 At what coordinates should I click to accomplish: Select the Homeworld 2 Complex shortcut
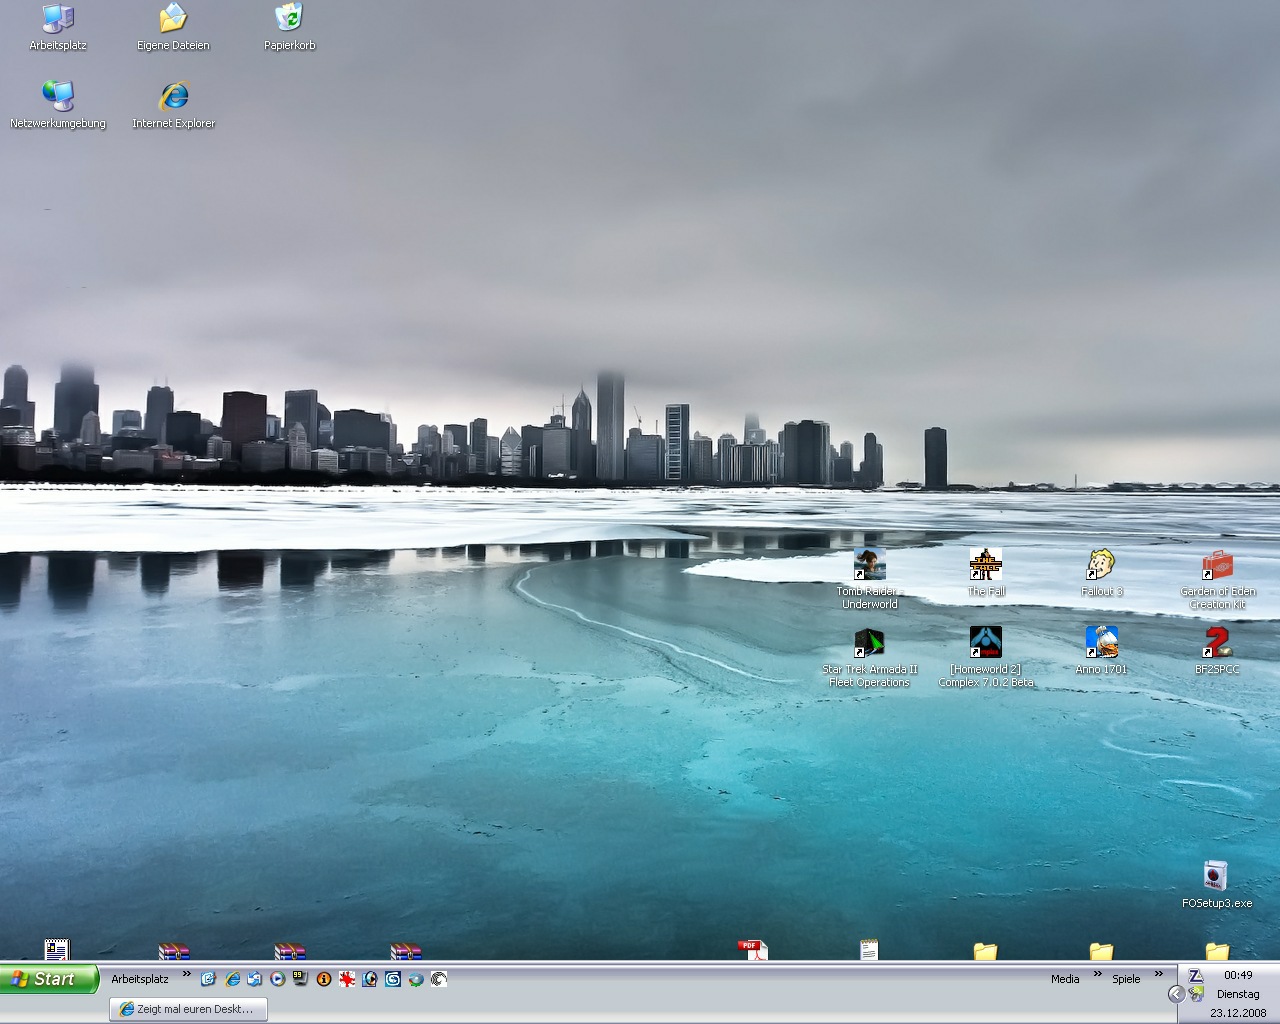tap(985, 644)
